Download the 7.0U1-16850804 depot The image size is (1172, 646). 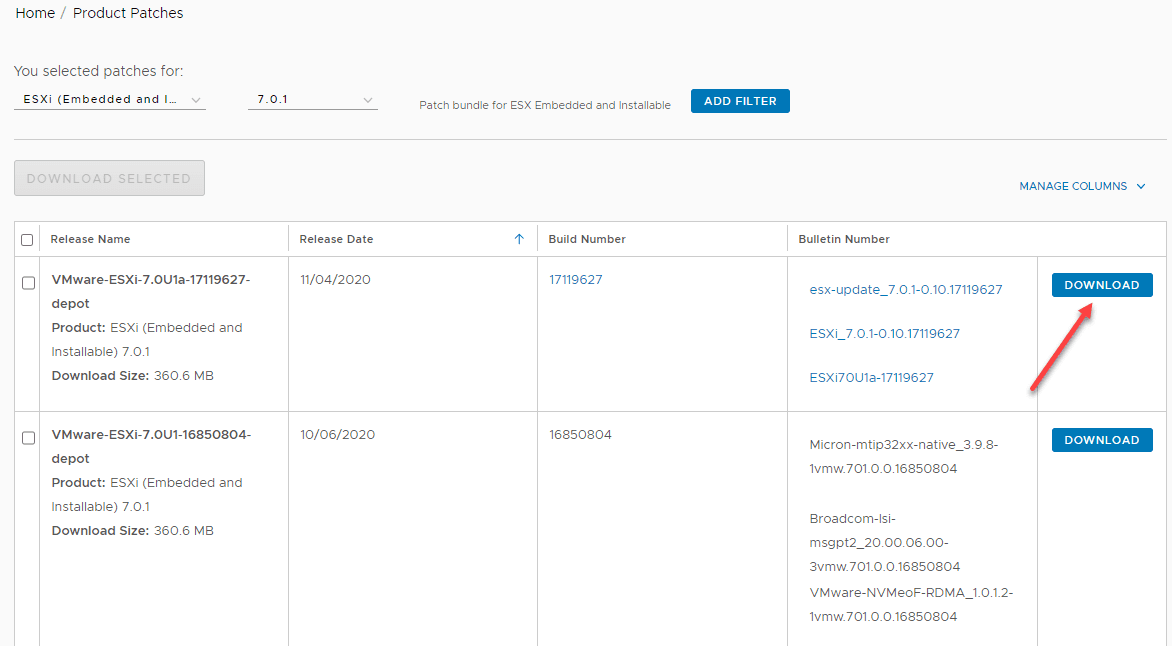pos(1102,440)
